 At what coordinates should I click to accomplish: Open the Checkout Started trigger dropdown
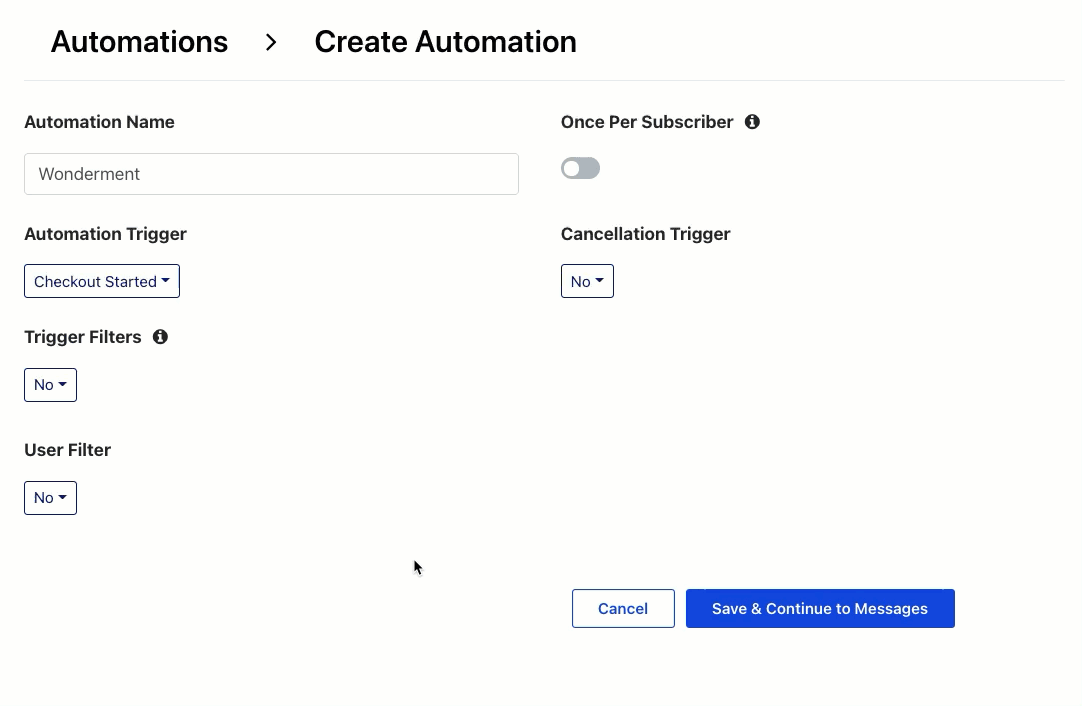pos(101,281)
